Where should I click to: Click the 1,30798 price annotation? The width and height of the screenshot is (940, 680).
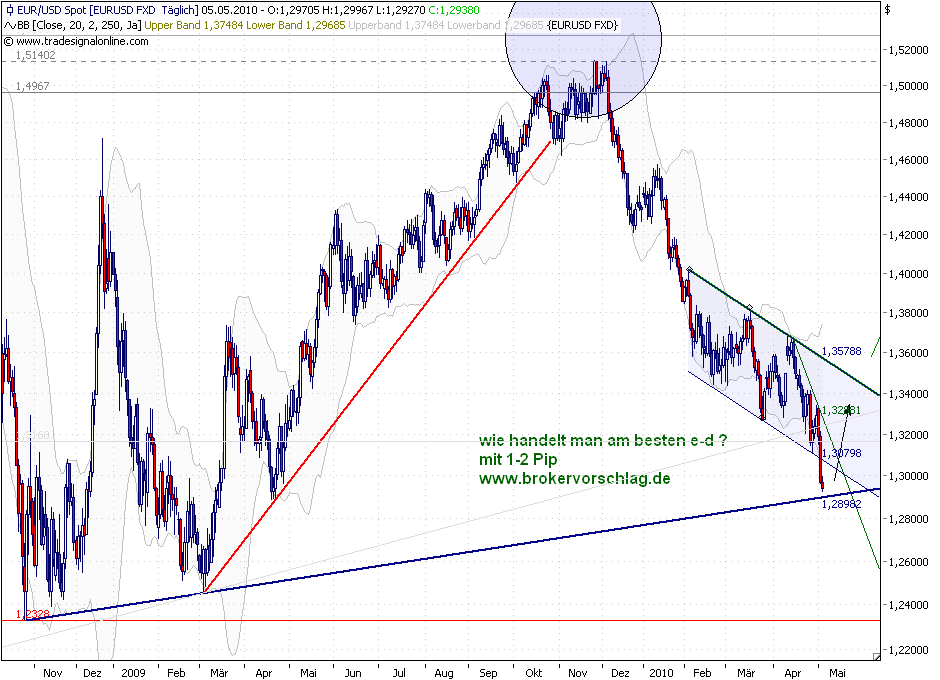click(x=845, y=452)
